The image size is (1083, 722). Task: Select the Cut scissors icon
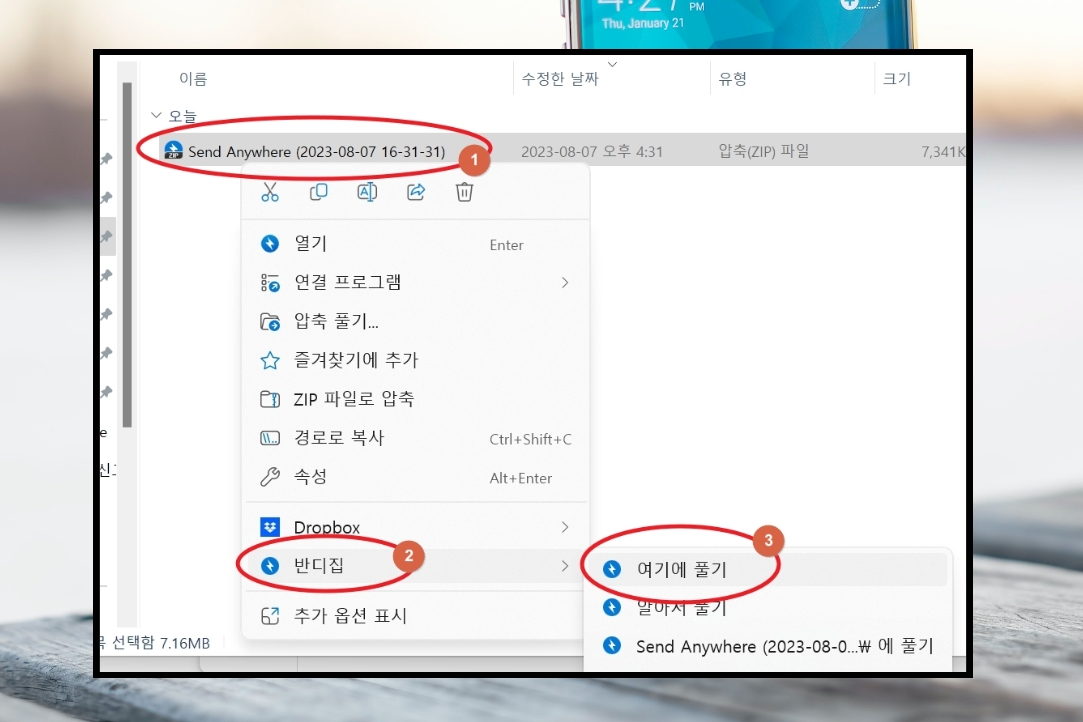[x=270, y=192]
